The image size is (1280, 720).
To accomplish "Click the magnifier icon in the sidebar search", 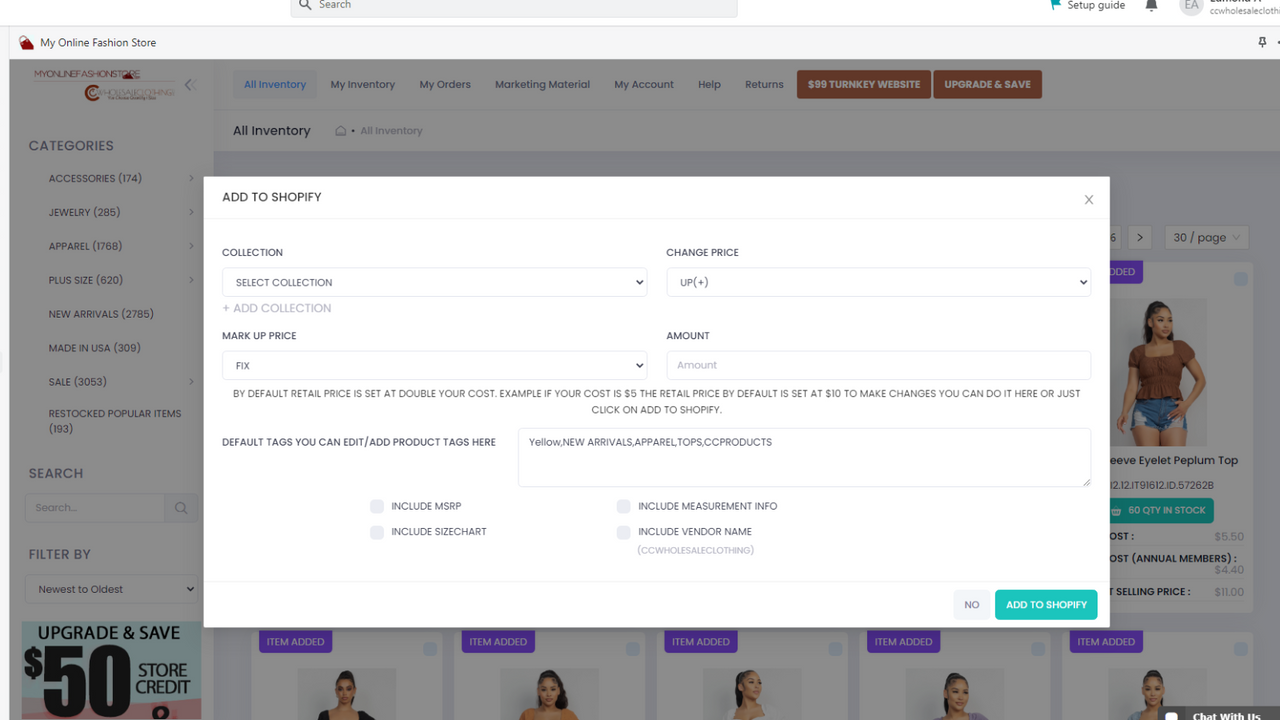I will coord(181,507).
